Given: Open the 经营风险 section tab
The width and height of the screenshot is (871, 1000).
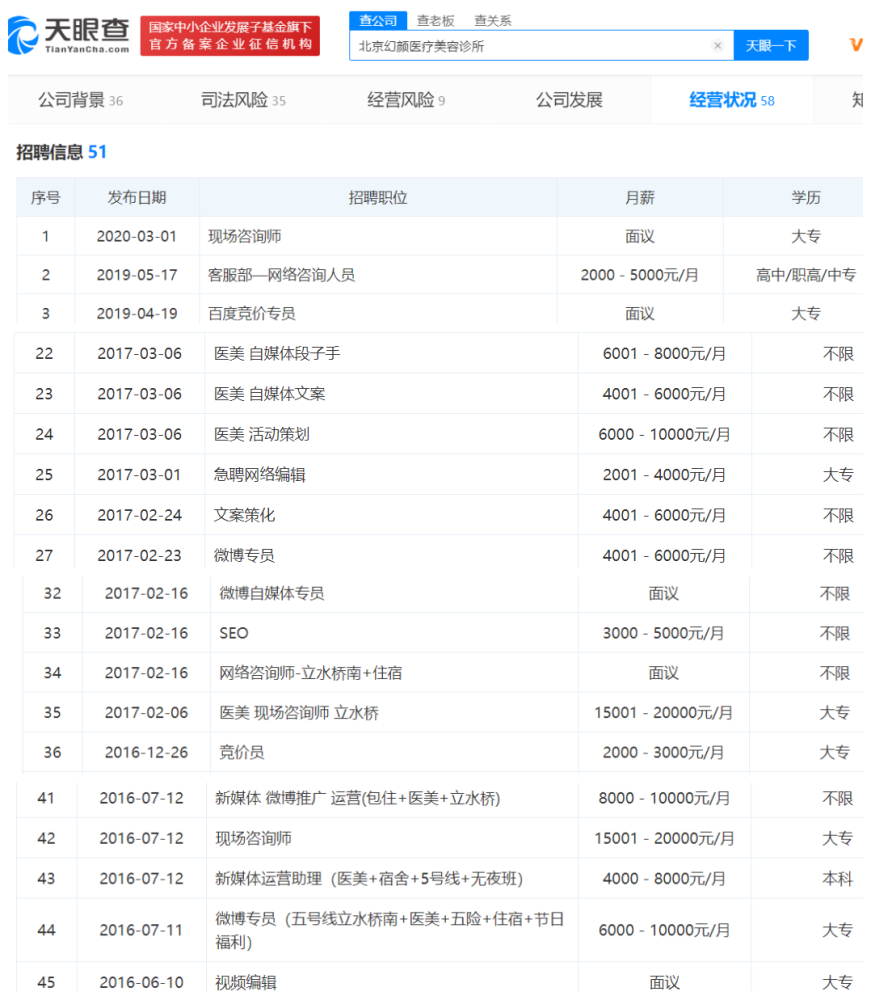Looking at the screenshot, I should click(406, 100).
